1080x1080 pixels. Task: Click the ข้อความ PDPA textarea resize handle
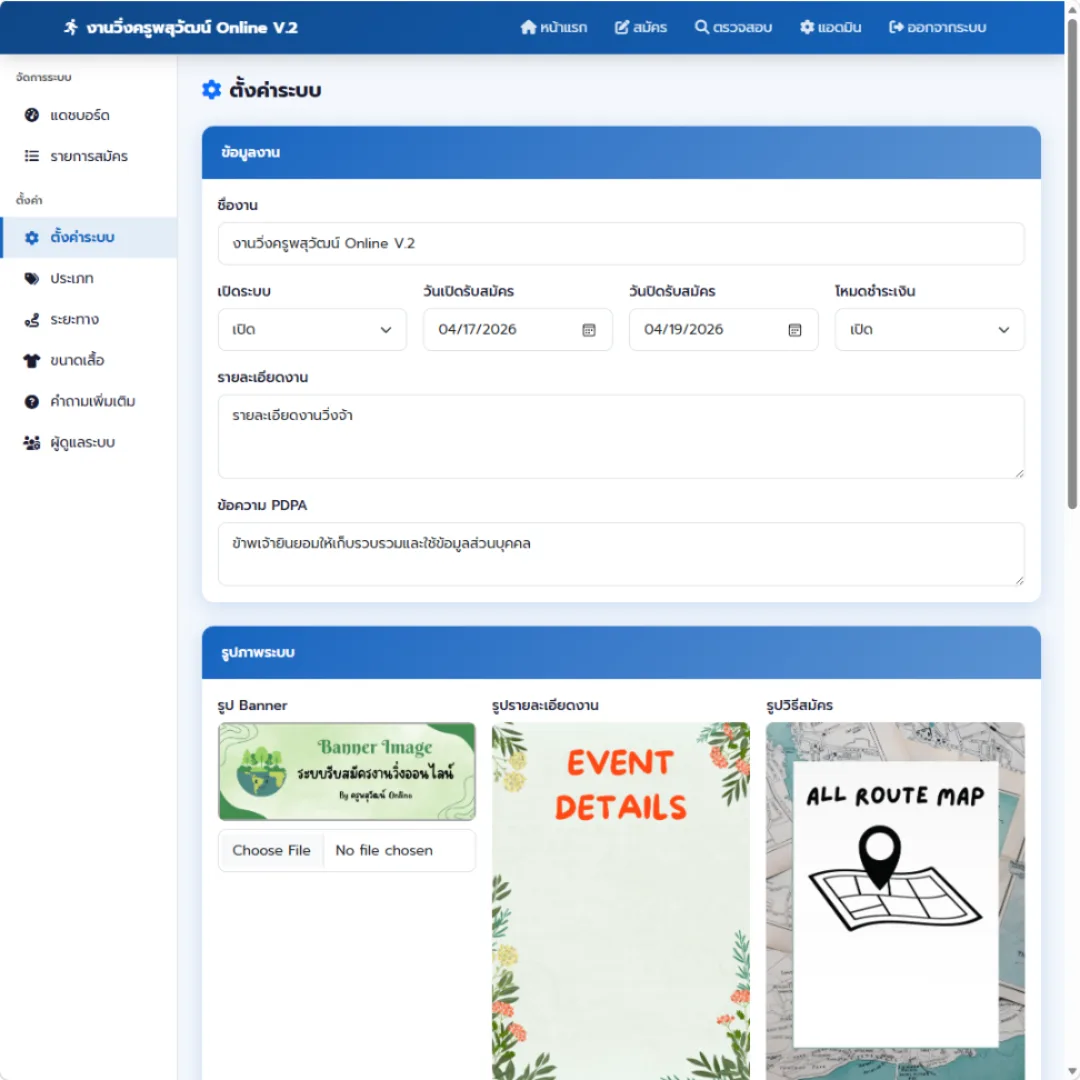(x=1019, y=581)
